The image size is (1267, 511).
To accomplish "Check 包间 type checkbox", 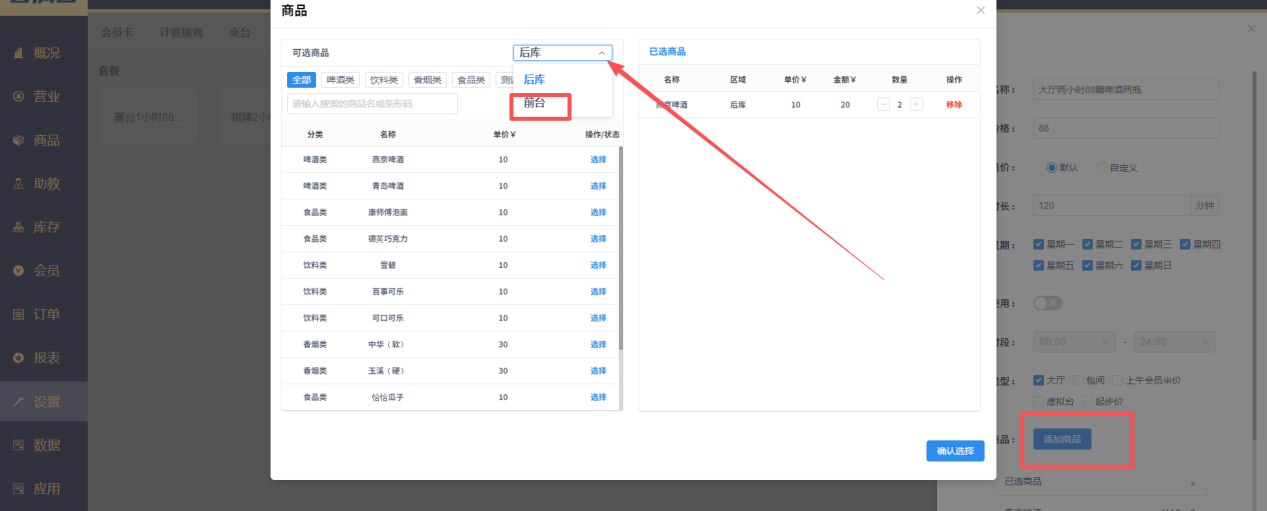I will 1078,380.
